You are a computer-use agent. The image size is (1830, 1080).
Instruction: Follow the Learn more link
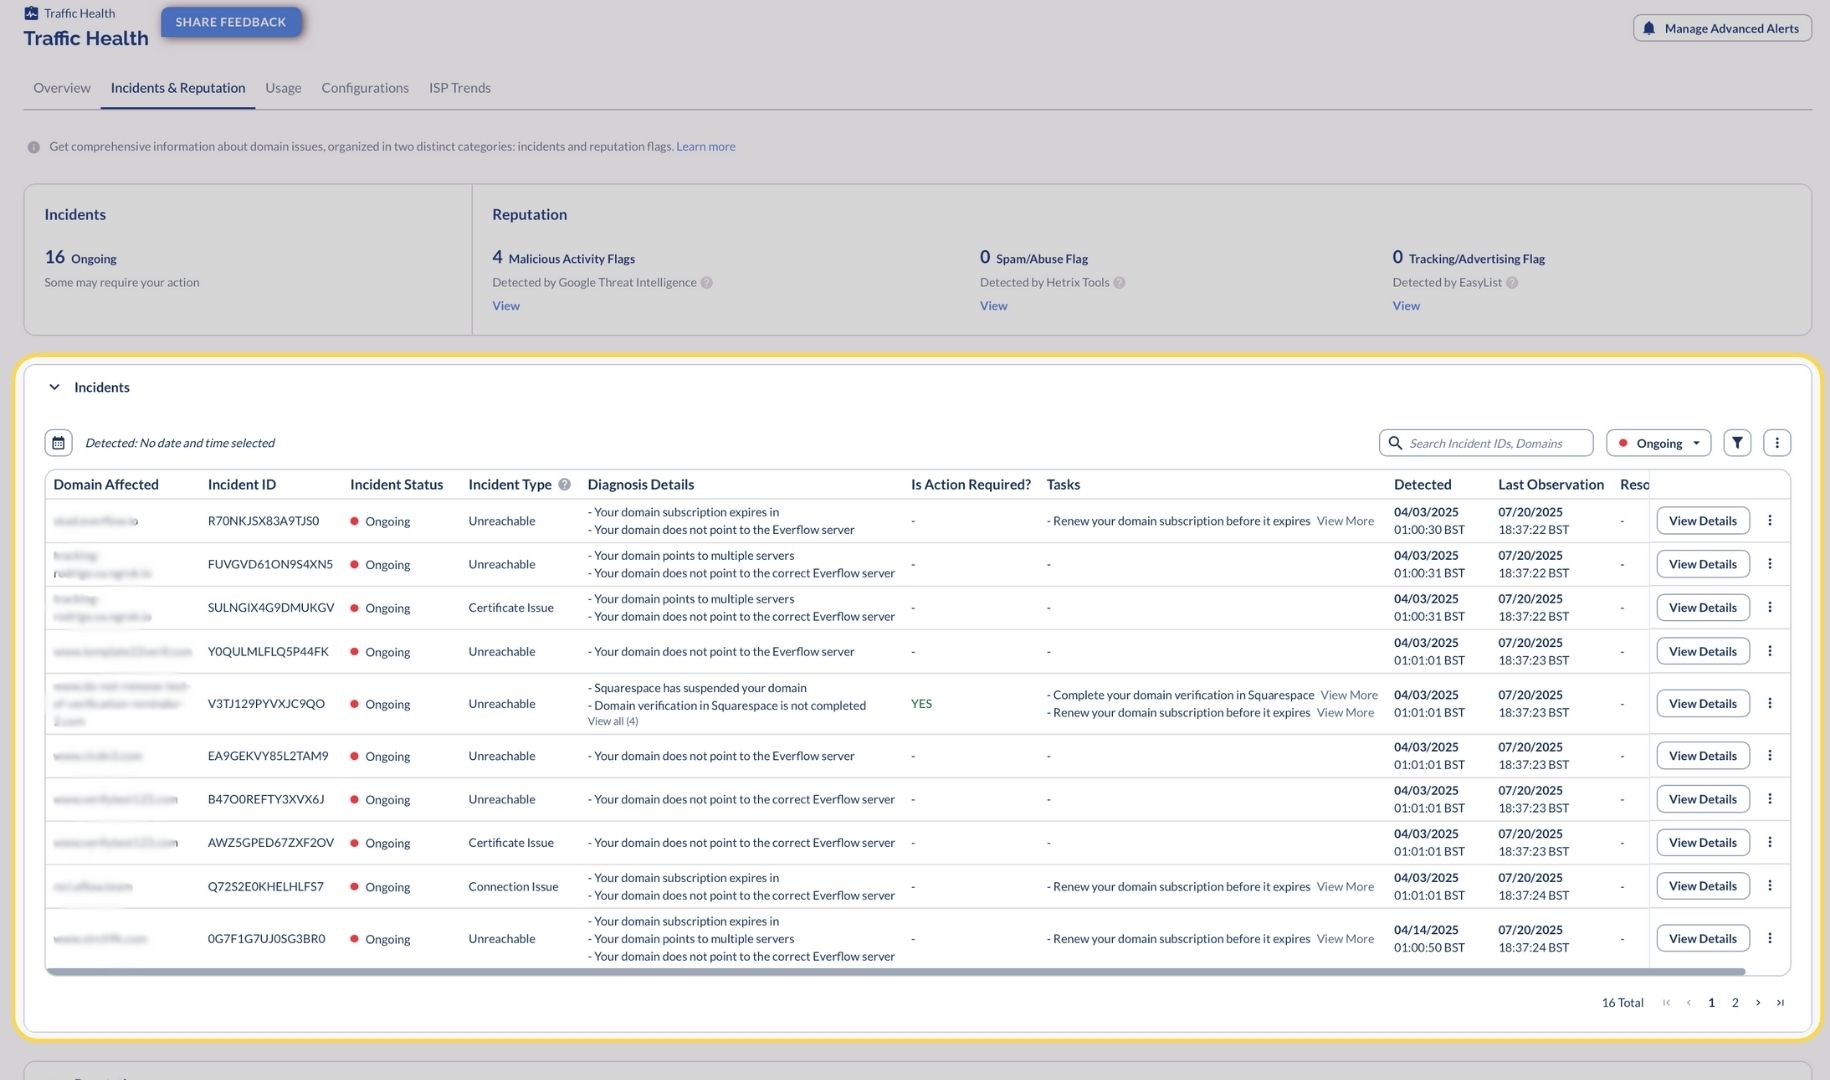[x=706, y=147]
